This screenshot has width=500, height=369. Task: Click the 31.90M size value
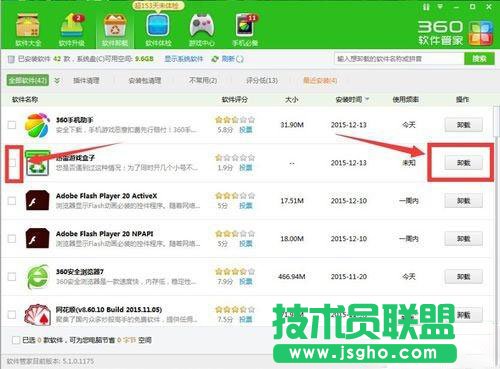[x=292, y=125]
